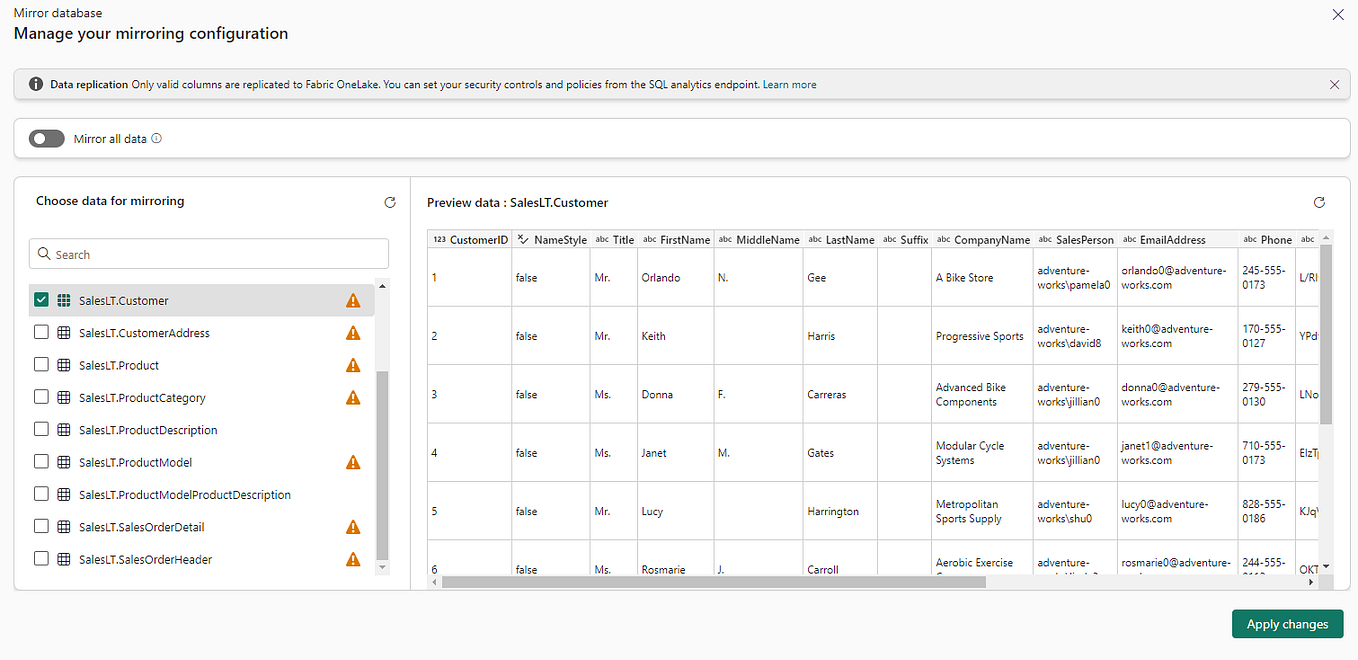Select the SalesLT.SalesOrderDetail checkbox

tap(41, 527)
